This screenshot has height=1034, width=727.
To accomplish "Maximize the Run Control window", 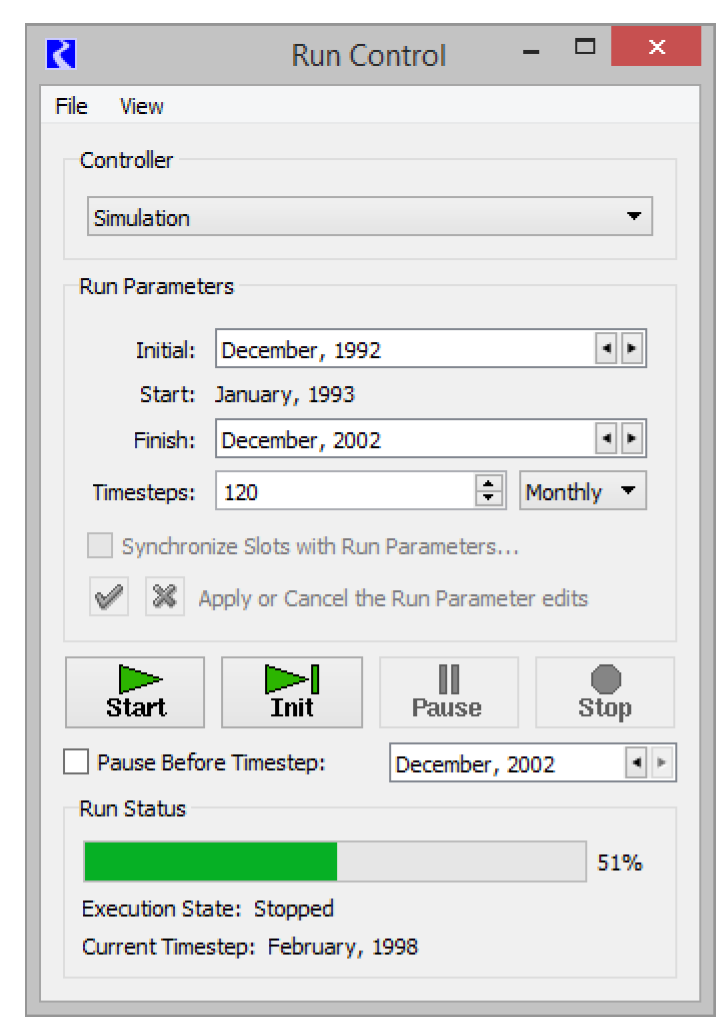I will (x=585, y=47).
